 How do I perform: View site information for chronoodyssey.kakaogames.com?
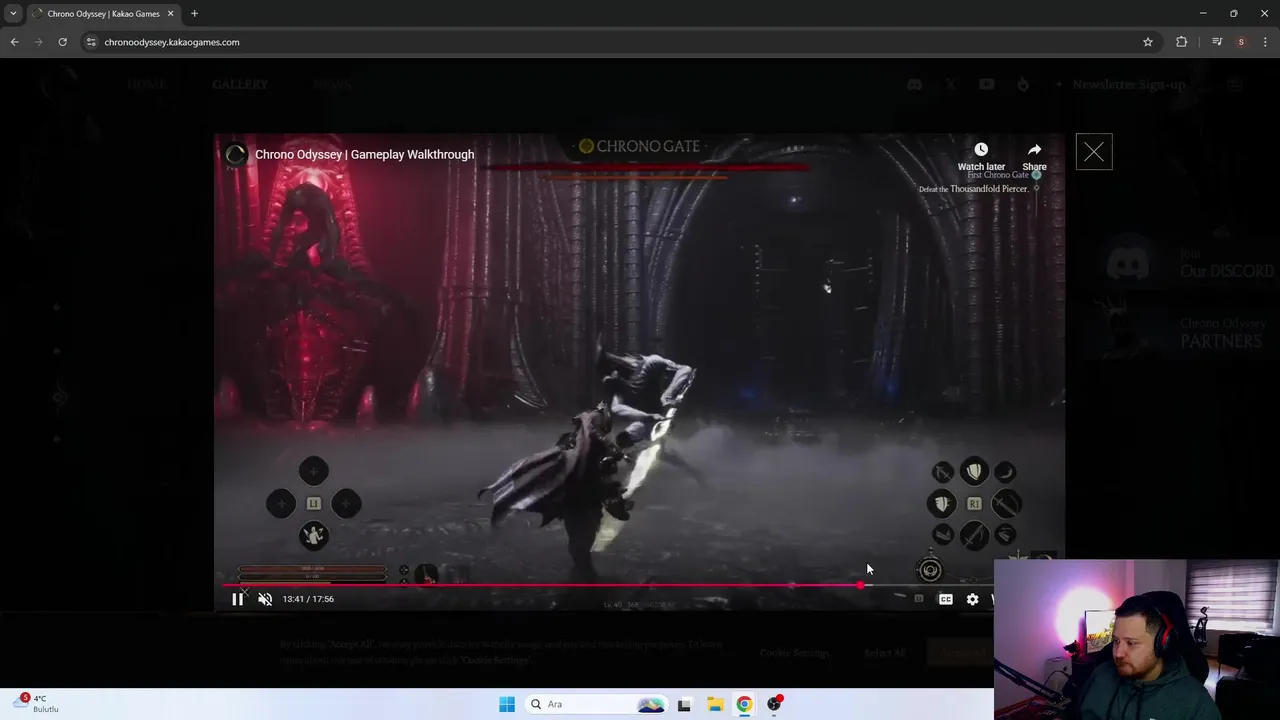91,42
